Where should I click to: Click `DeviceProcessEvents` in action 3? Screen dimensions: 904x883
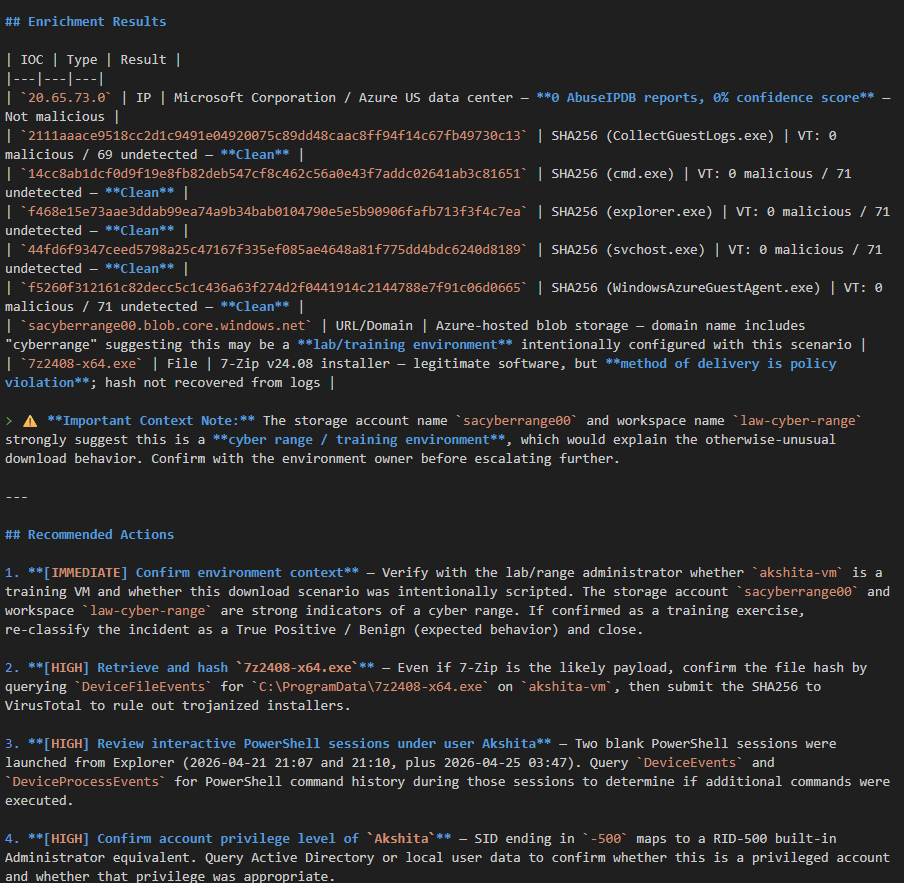tap(85, 782)
